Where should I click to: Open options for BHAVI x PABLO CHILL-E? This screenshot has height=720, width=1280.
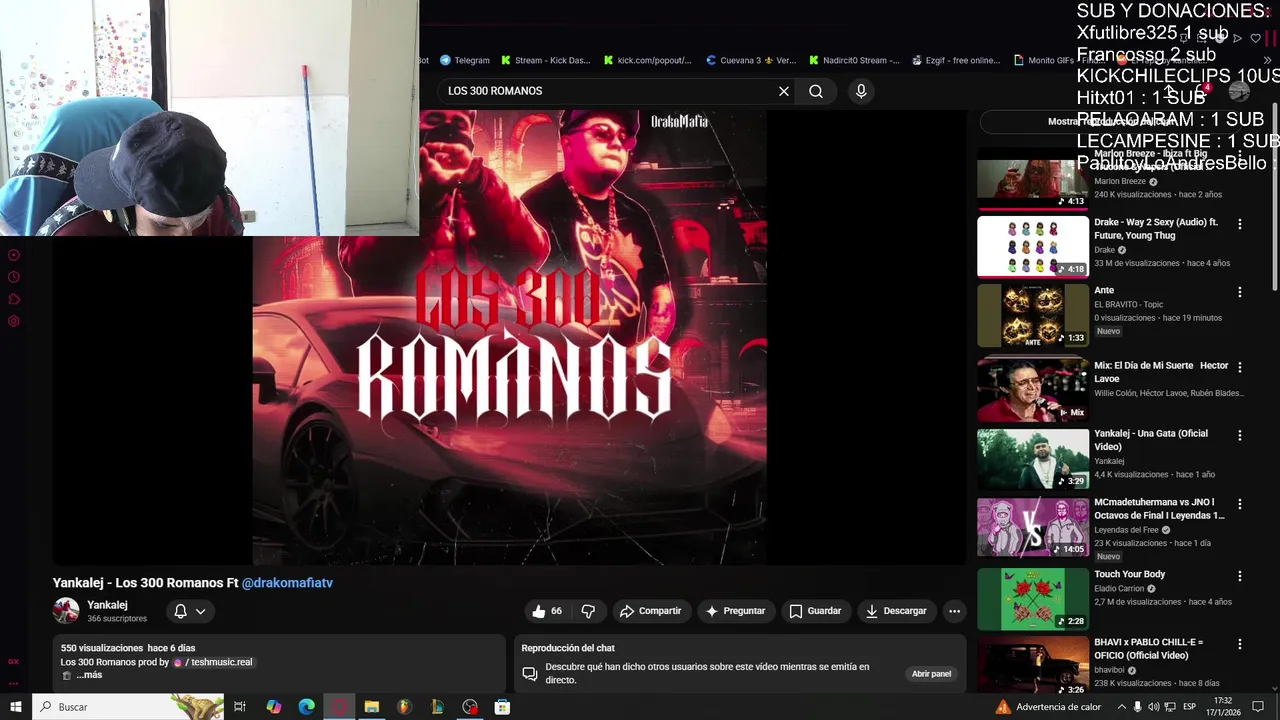point(1240,644)
